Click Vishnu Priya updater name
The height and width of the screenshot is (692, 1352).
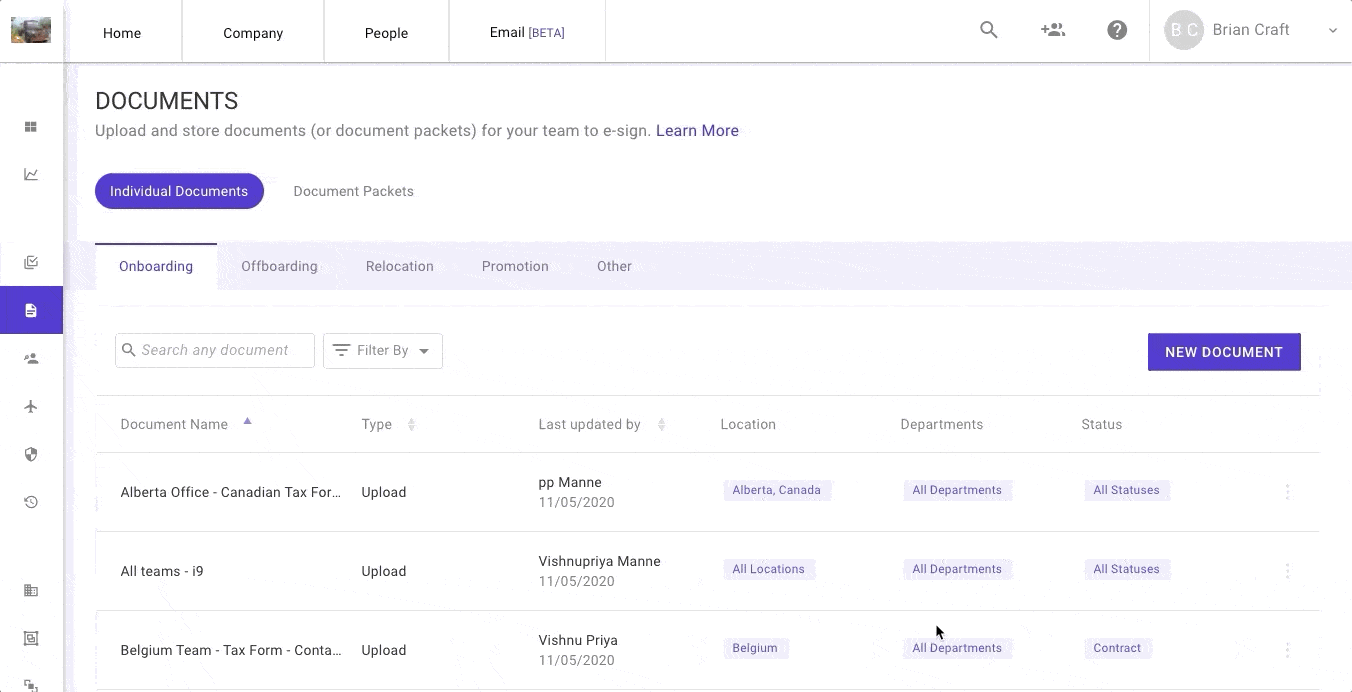[578, 640]
